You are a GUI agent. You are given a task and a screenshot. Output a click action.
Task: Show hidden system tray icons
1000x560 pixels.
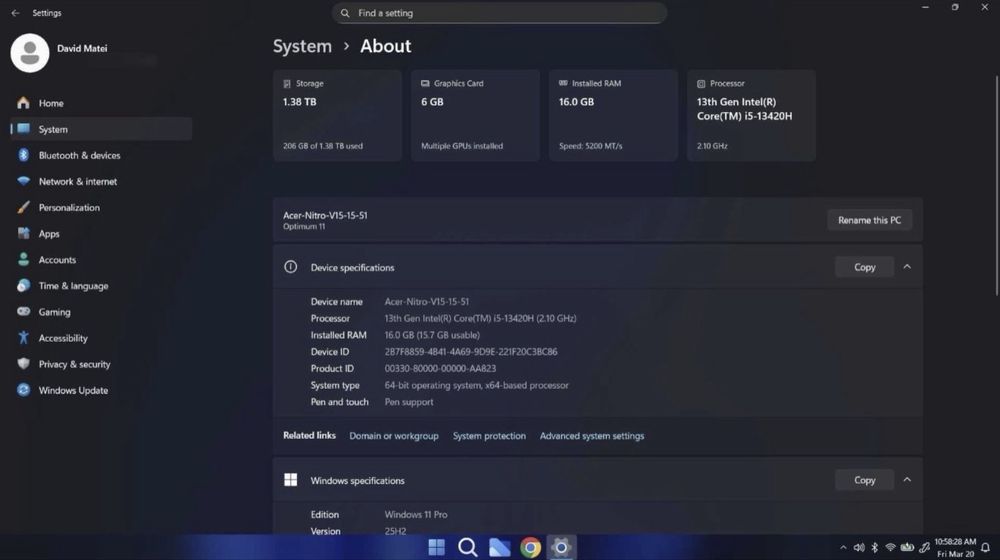[843, 547]
